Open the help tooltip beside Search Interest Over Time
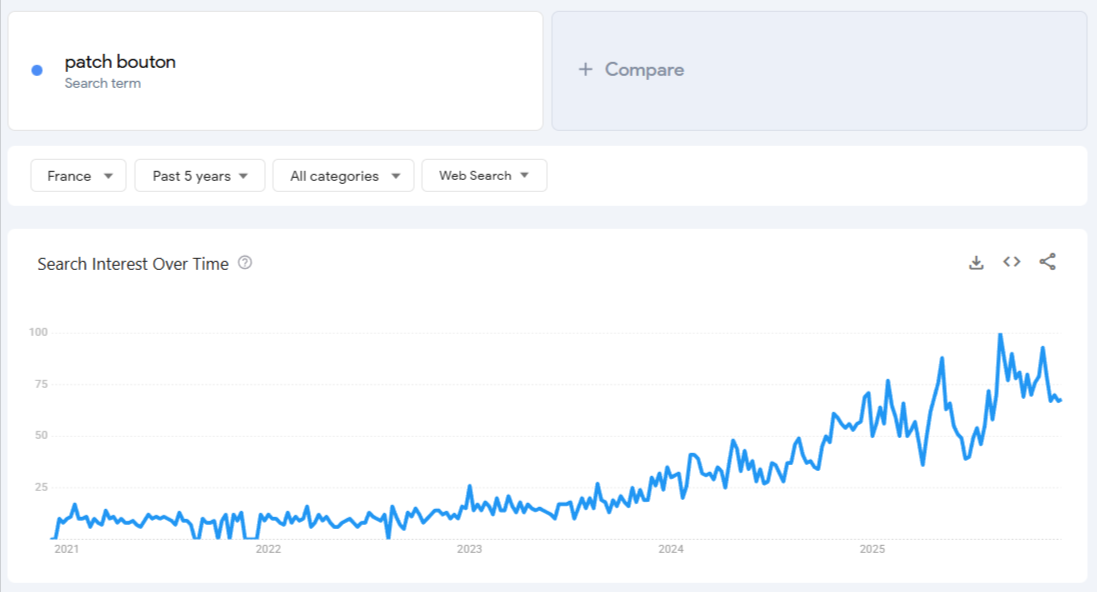 coord(246,262)
